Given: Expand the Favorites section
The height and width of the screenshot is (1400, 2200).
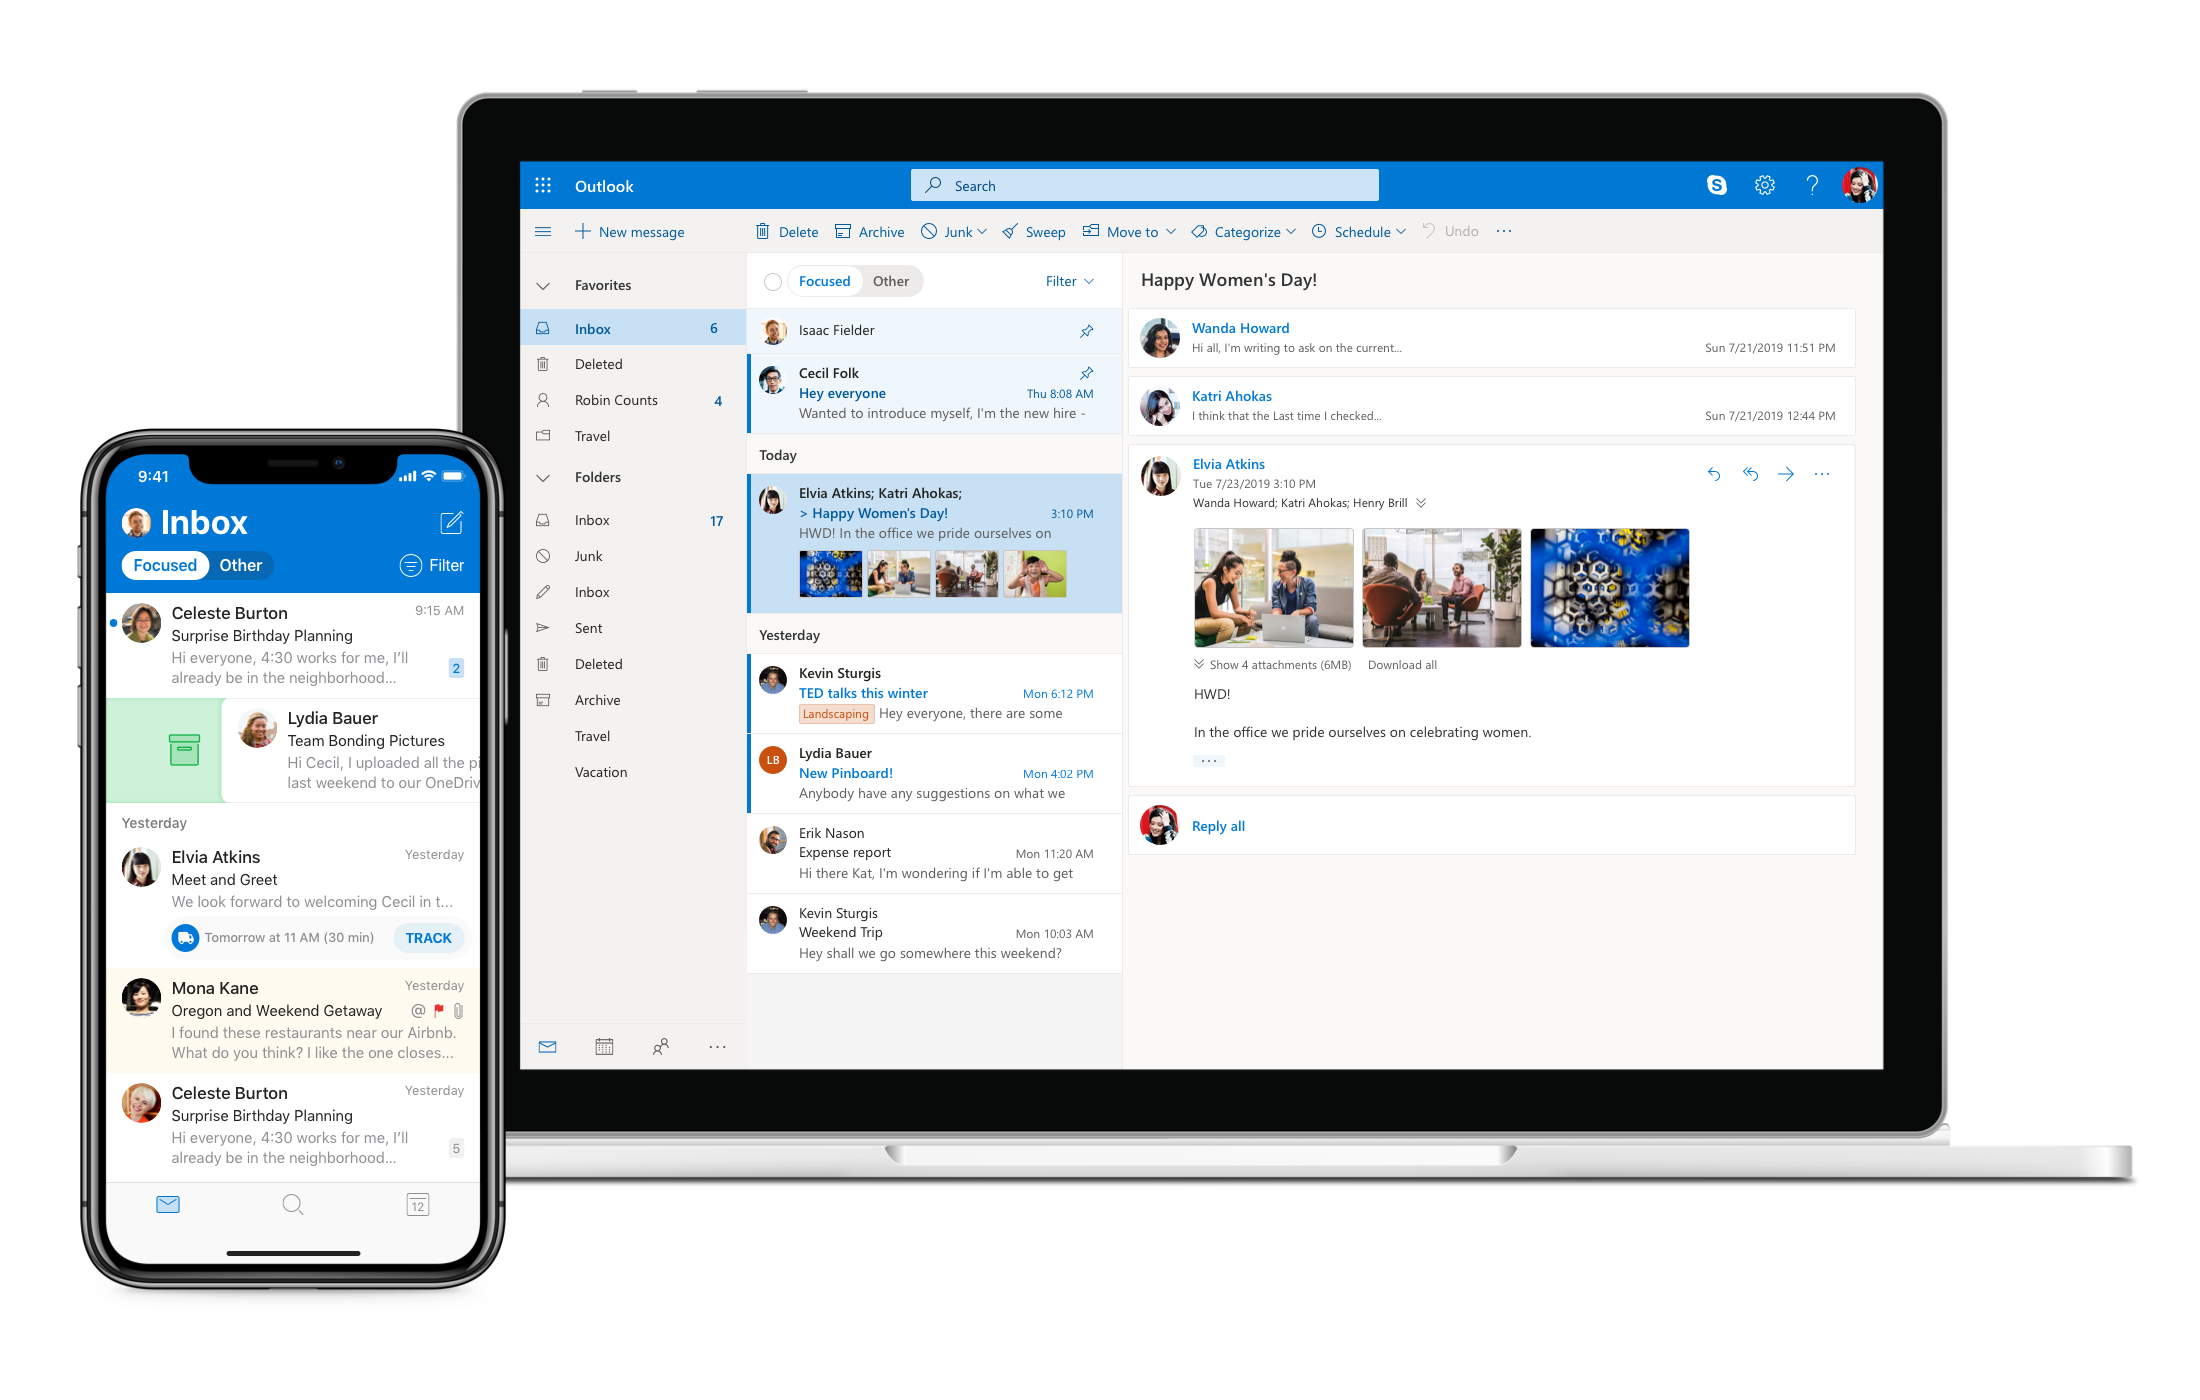Looking at the screenshot, I should 544,285.
